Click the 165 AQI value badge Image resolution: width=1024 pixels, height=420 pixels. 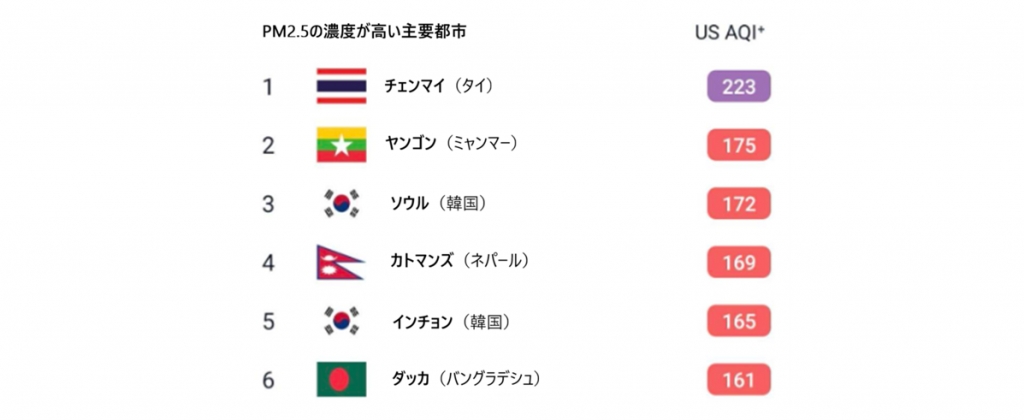(738, 321)
